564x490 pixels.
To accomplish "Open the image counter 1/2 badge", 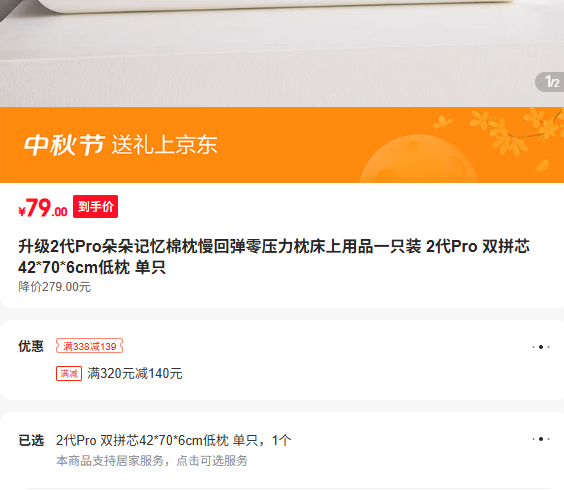I will pyautogui.click(x=550, y=82).
